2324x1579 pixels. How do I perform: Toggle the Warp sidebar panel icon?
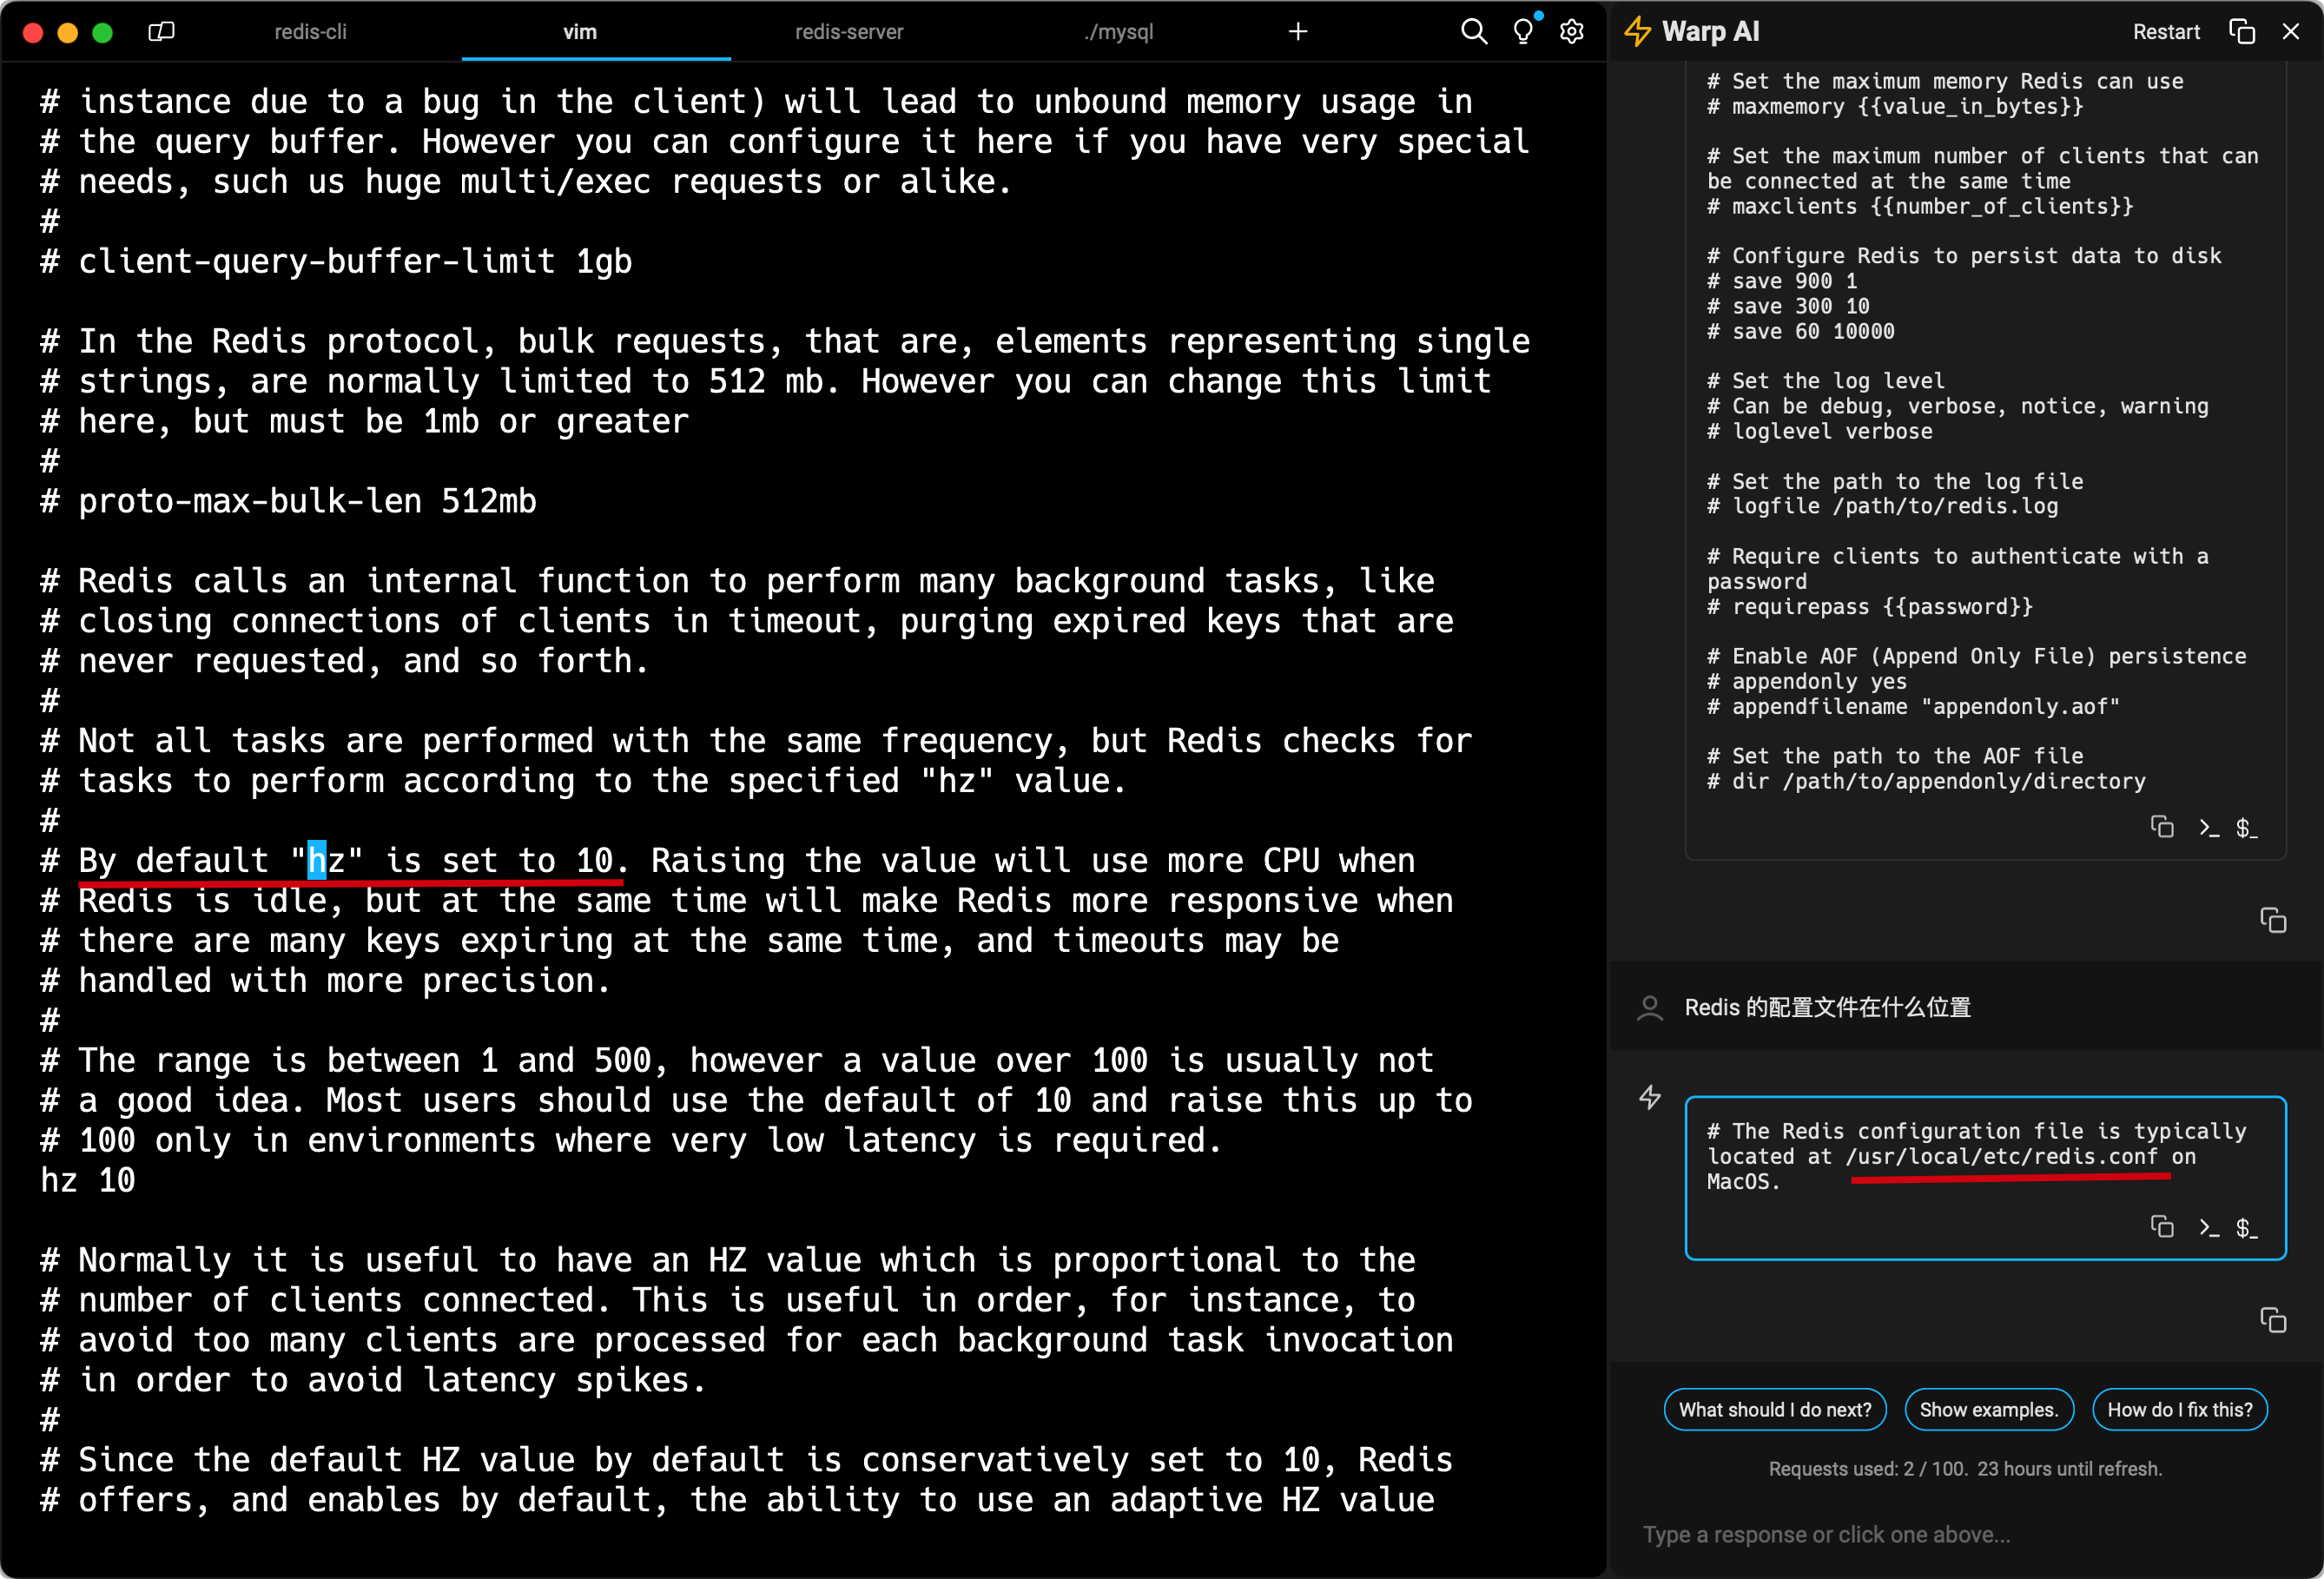click(161, 31)
